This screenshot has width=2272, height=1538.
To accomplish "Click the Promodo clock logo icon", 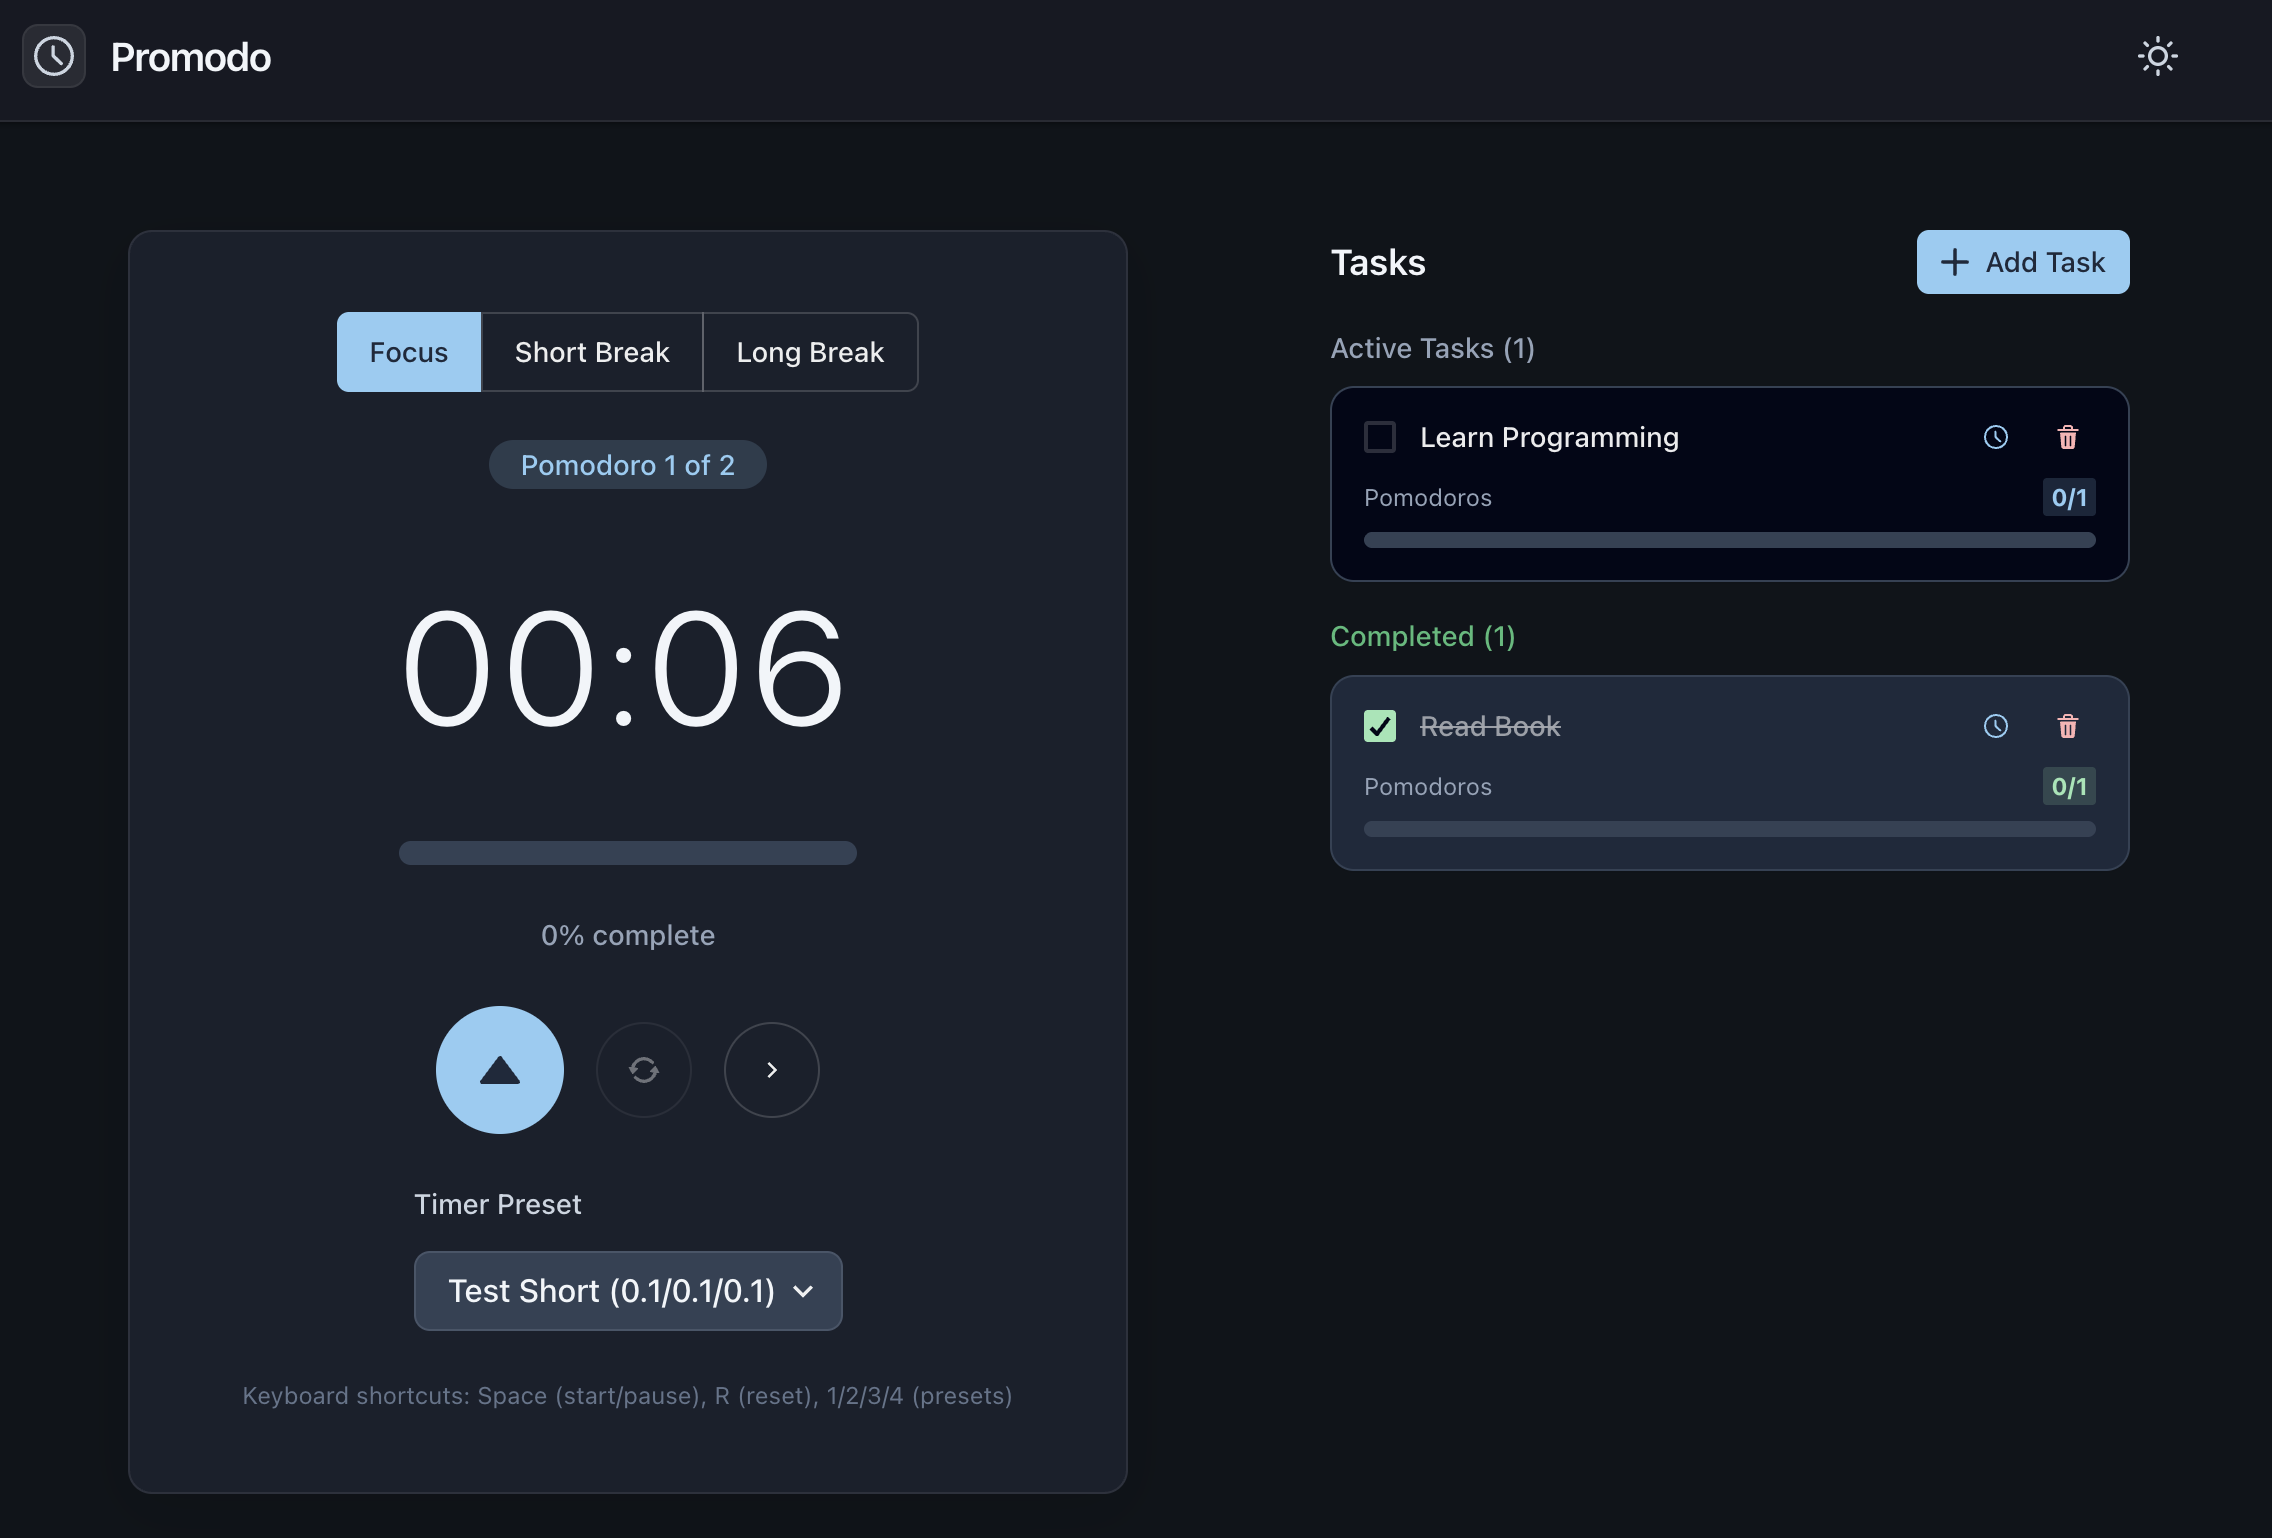I will coord(54,56).
